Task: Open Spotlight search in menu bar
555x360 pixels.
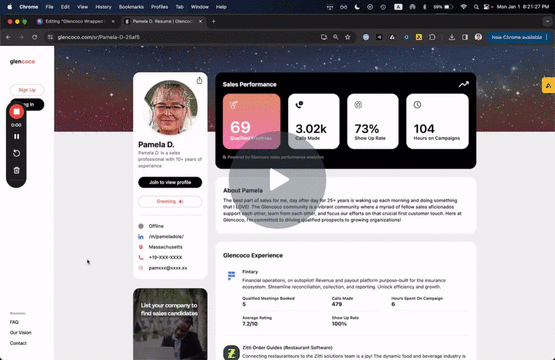Action: (476, 7)
